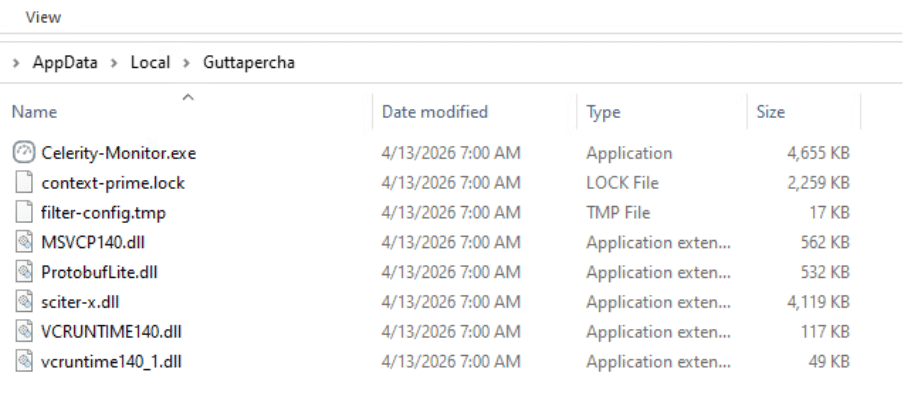Open the View ribbon tab

tap(43, 17)
